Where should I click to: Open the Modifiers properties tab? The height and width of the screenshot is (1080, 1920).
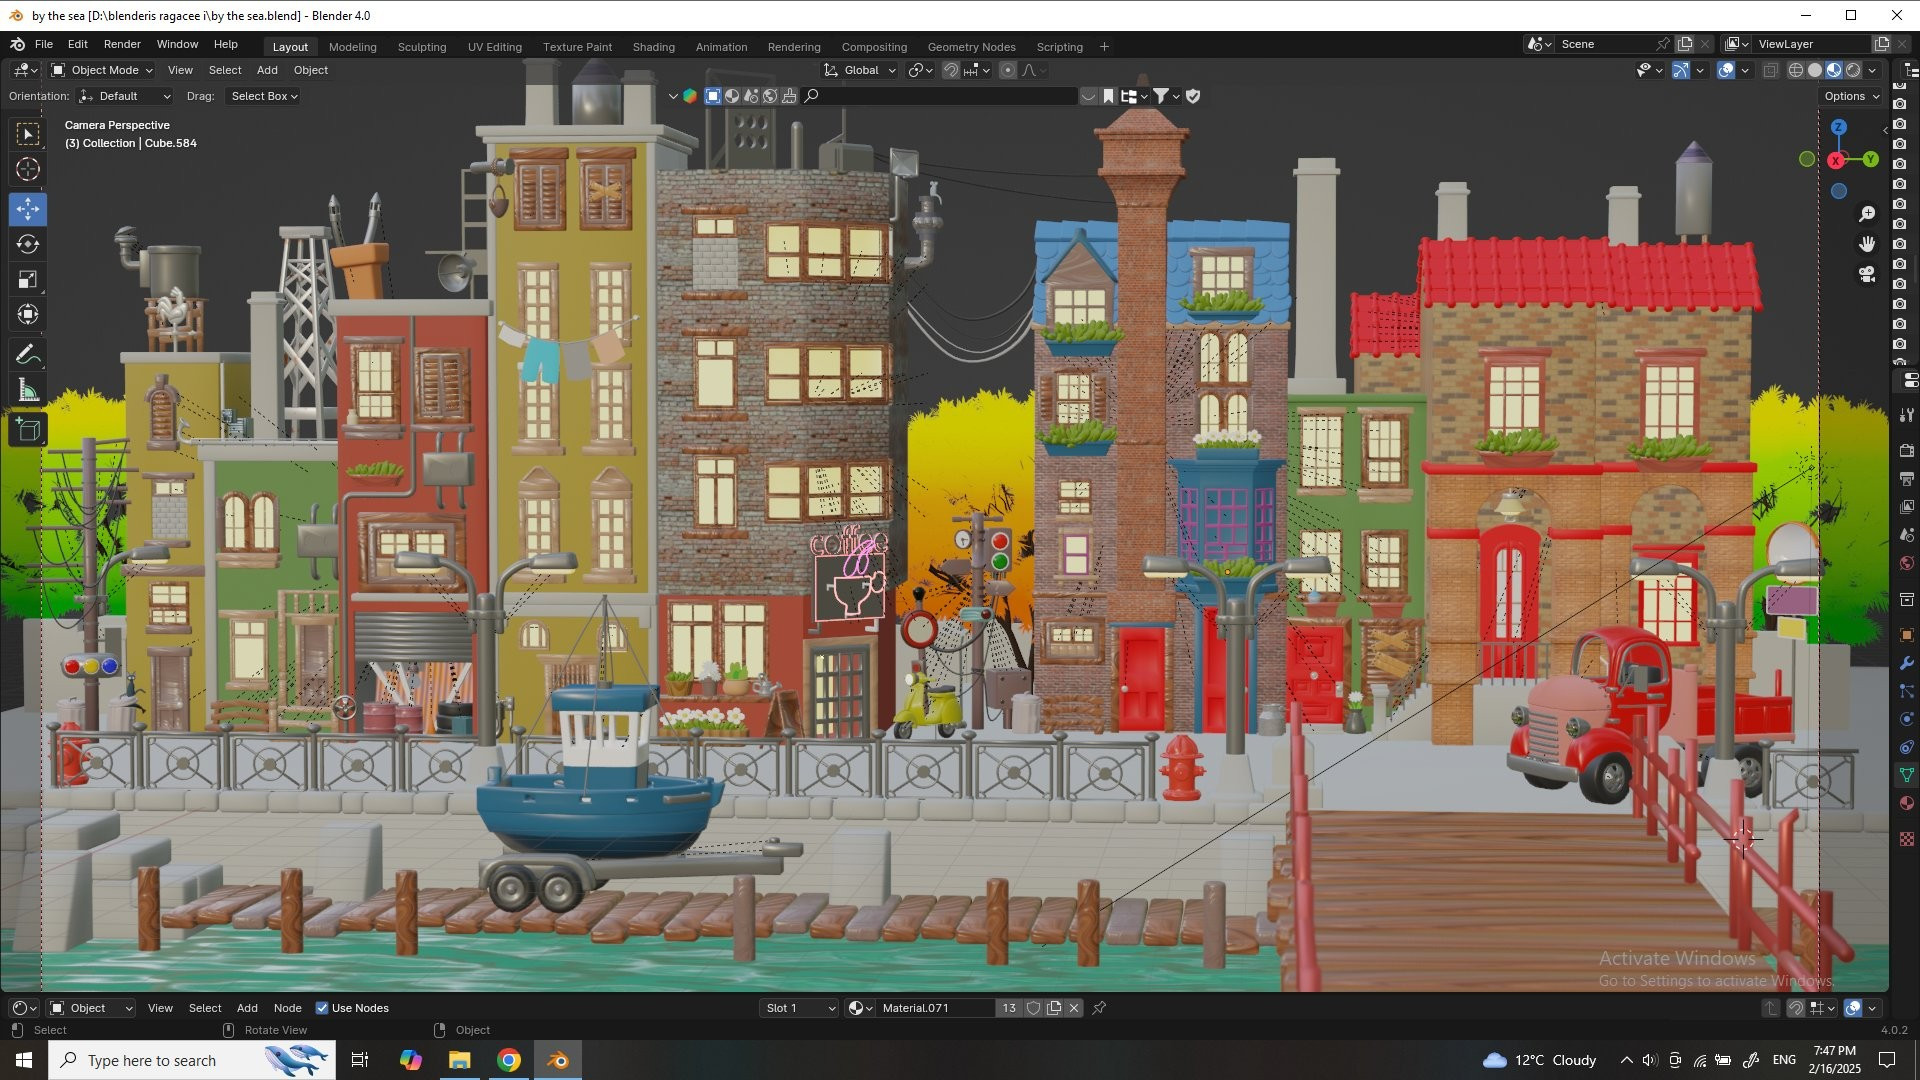pyautogui.click(x=1907, y=663)
